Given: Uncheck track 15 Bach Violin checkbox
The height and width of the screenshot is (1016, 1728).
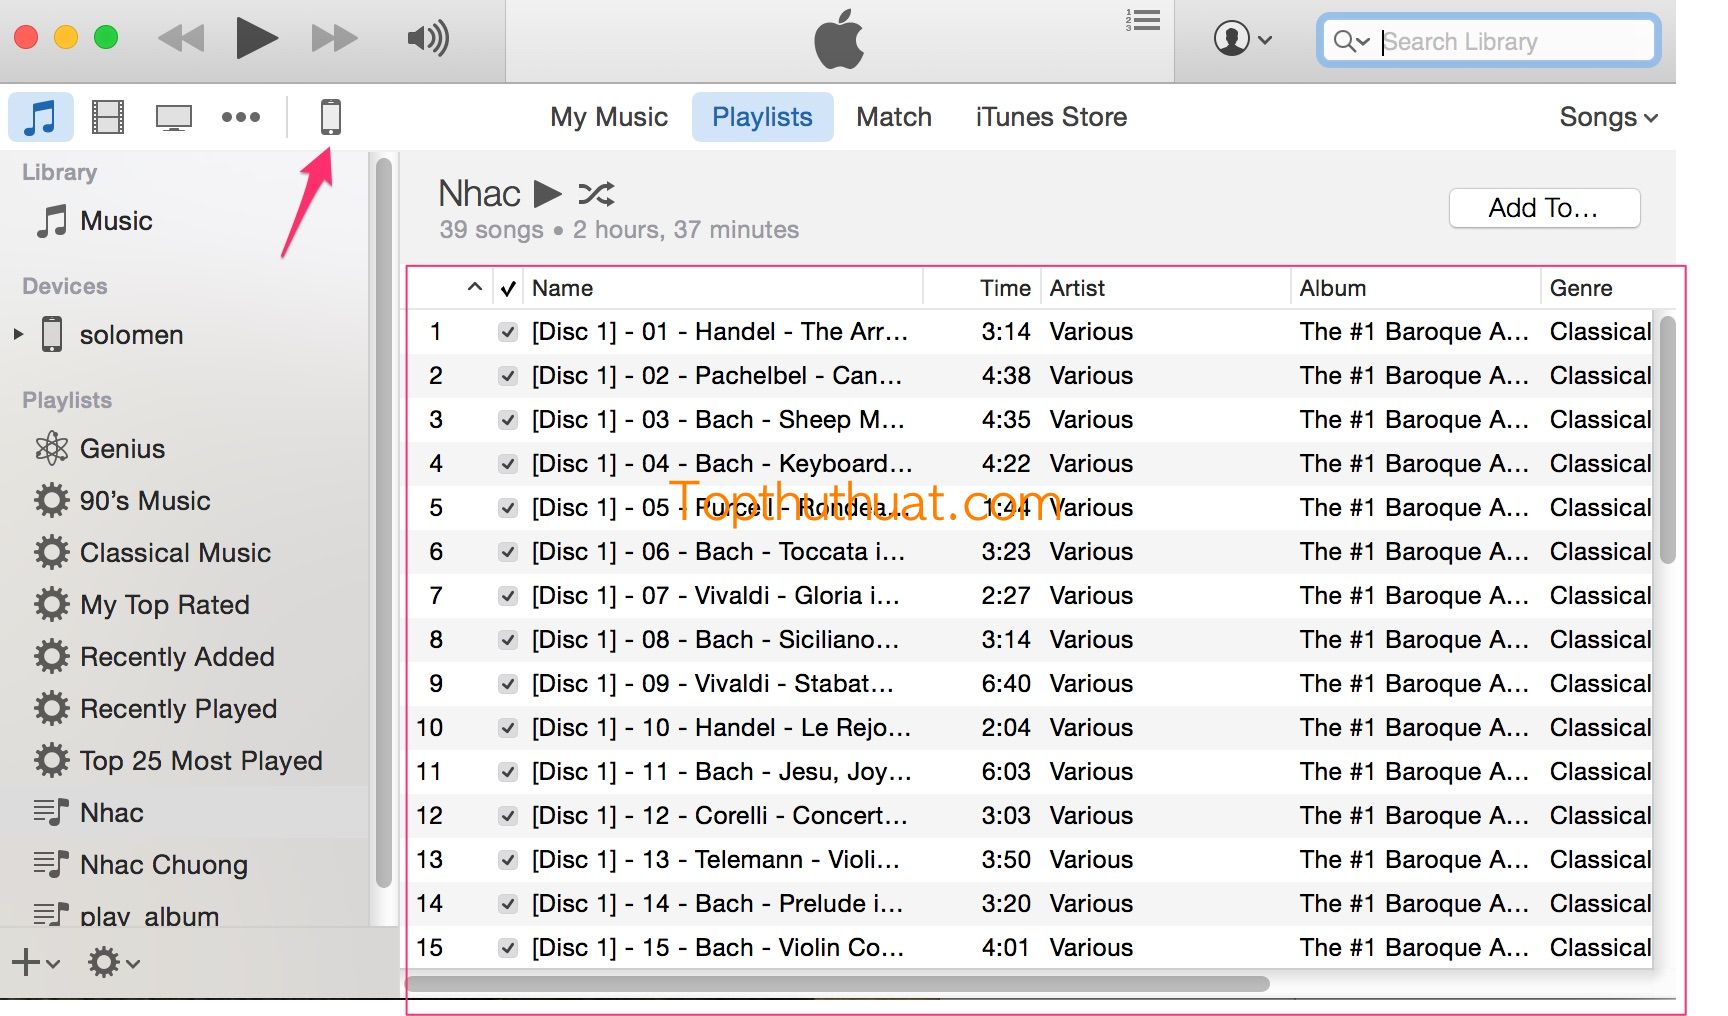Looking at the screenshot, I should (508, 948).
